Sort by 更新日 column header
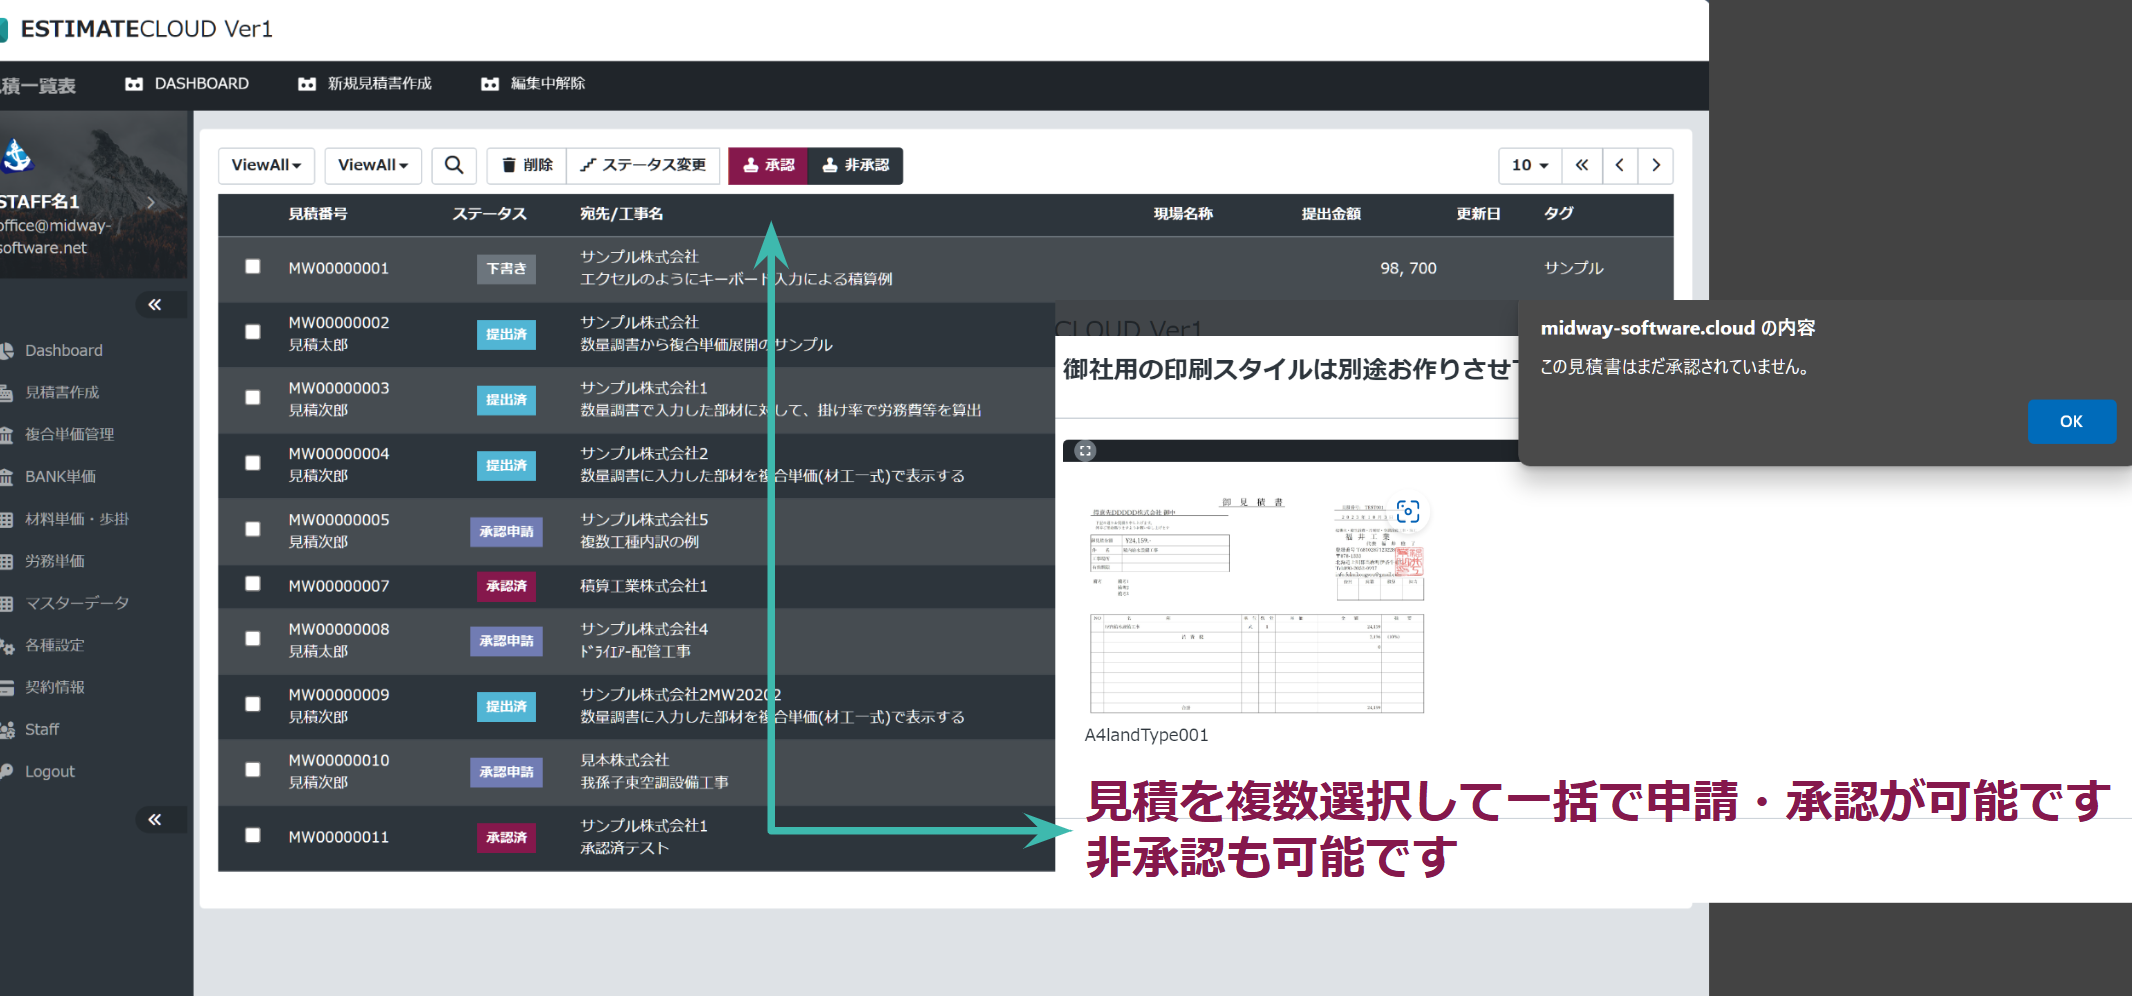 pos(1478,214)
